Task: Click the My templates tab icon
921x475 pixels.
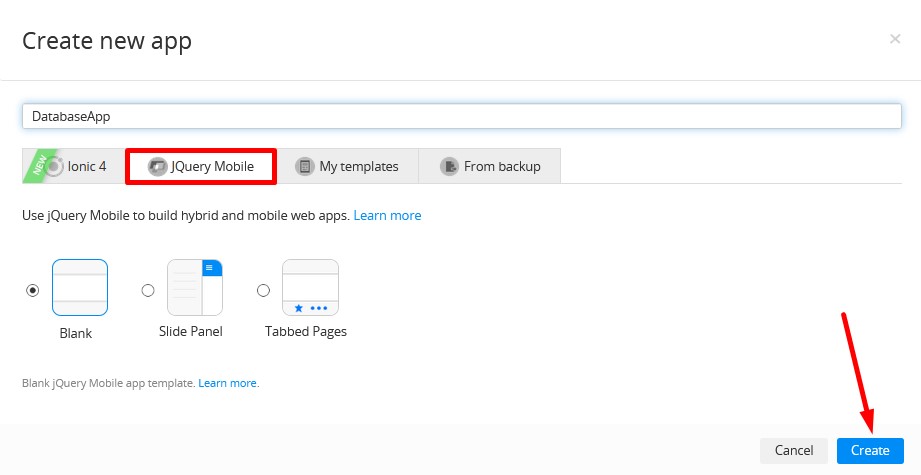Action: pos(304,167)
